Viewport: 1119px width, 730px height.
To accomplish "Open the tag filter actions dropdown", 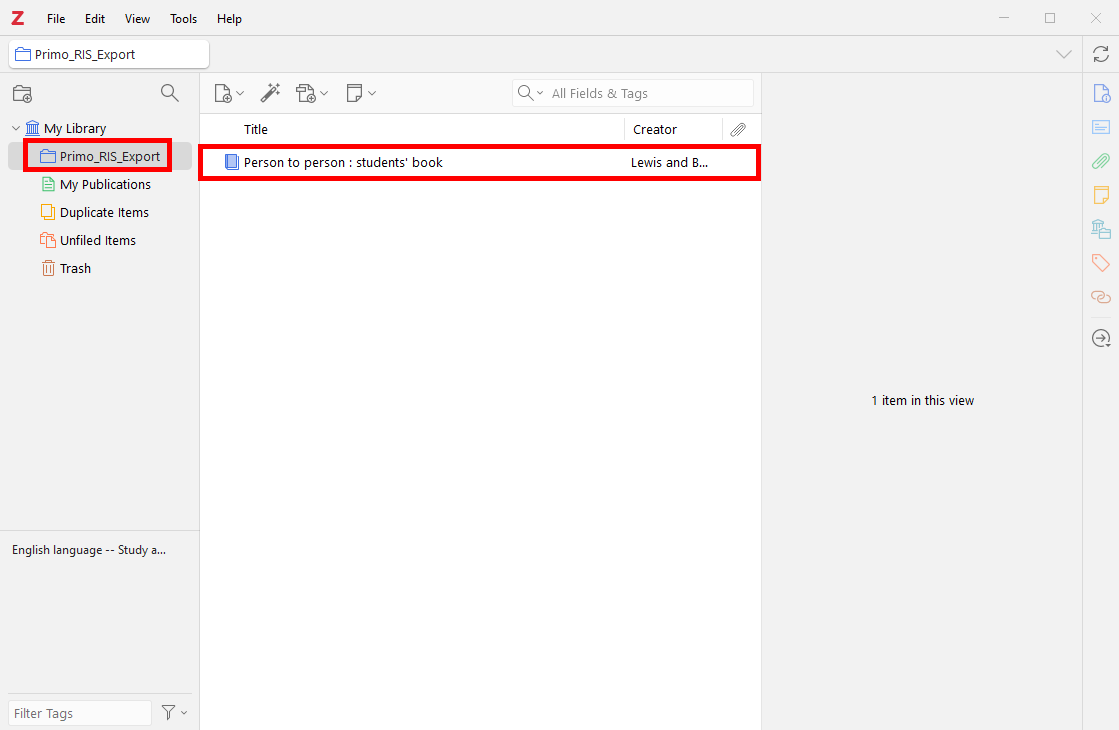I will (x=175, y=713).
